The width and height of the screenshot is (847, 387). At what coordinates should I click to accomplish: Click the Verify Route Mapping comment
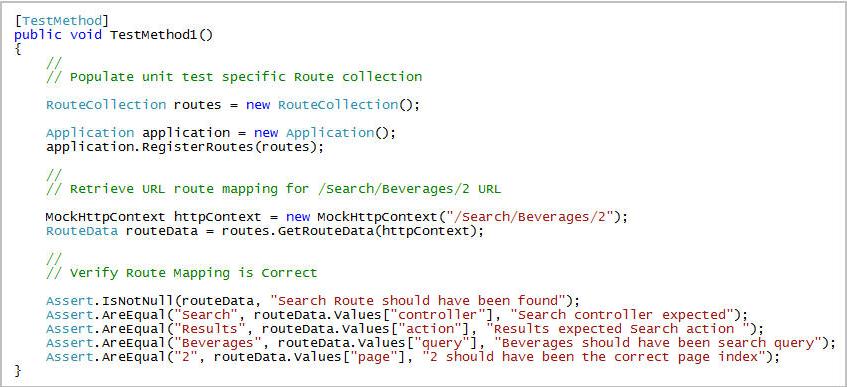[x=182, y=273]
